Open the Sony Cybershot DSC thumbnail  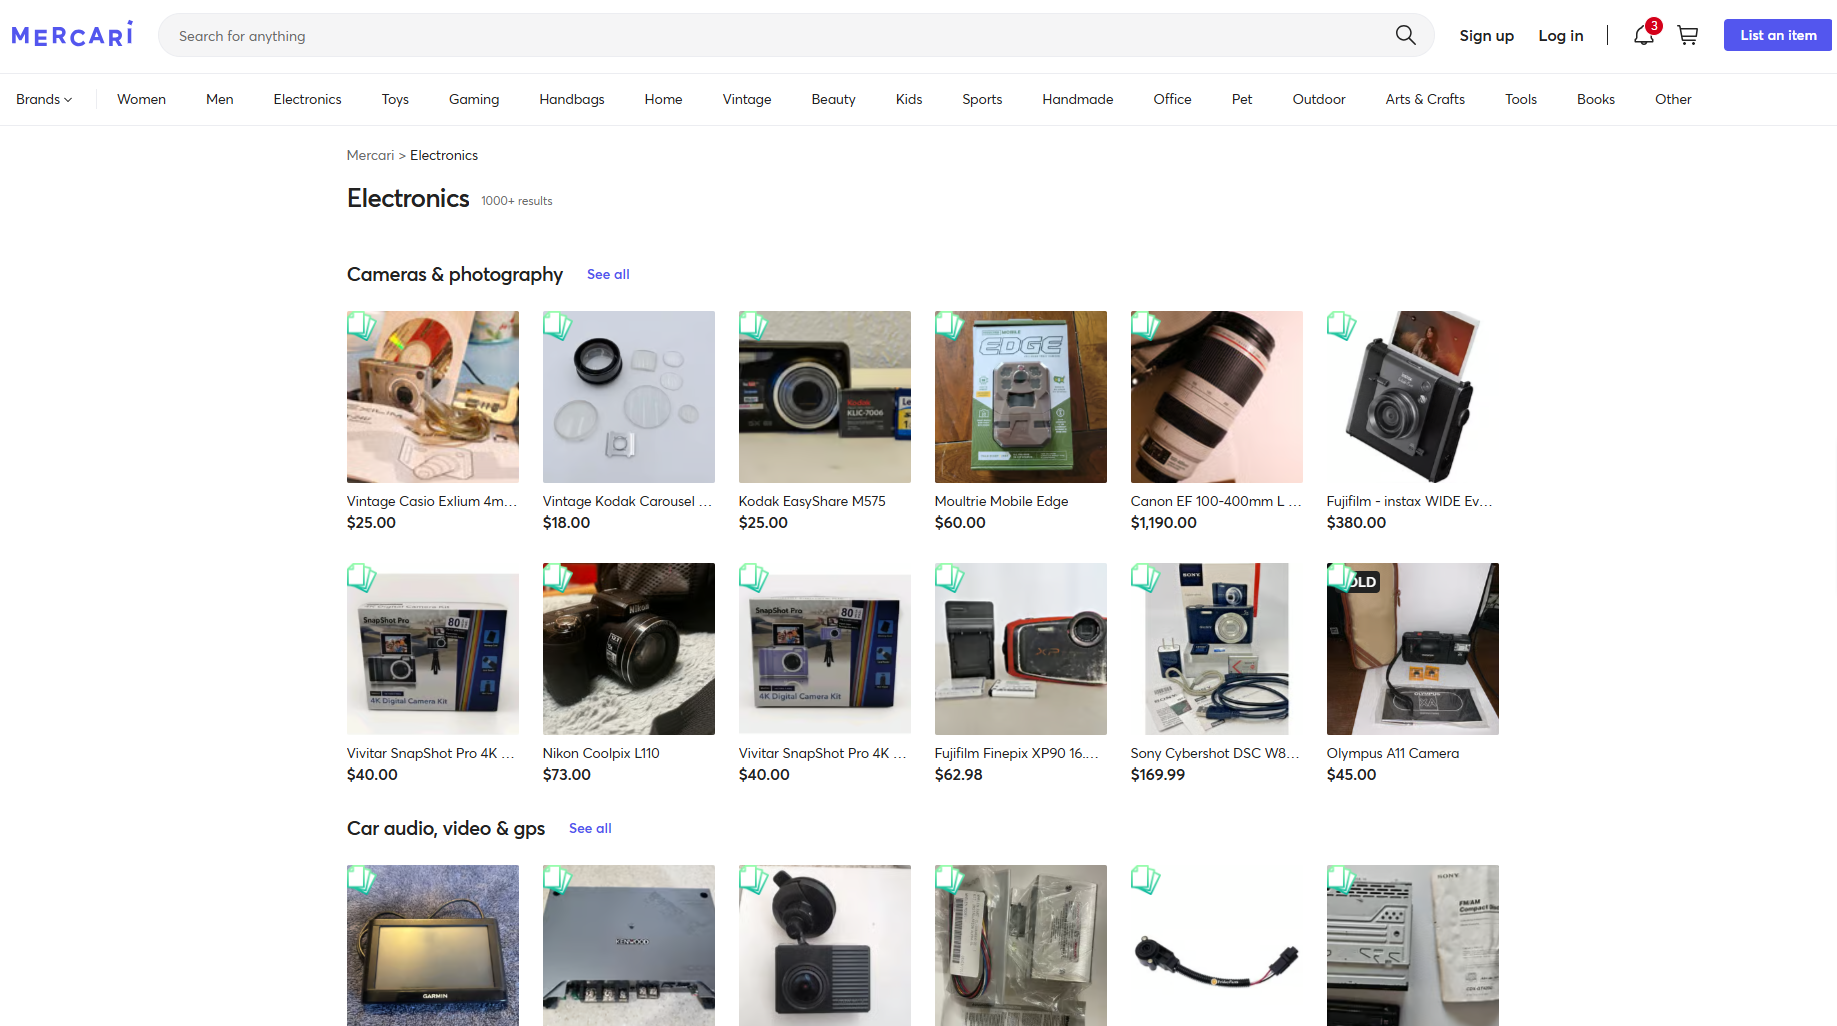(1217, 649)
